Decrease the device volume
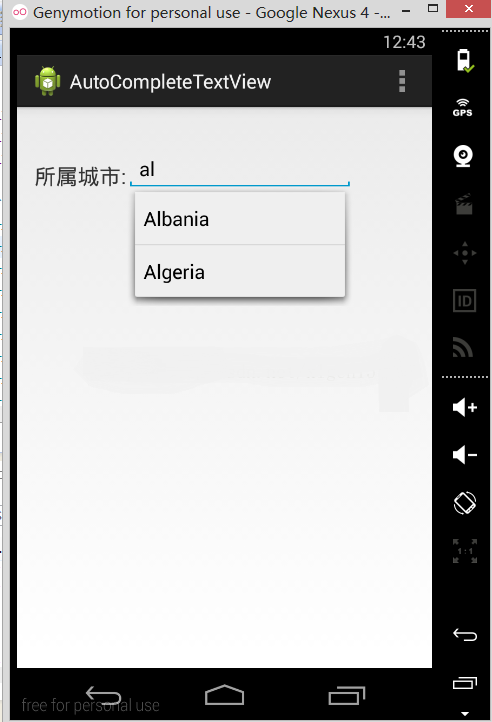The width and height of the screenshot is (492, 722). click(464, 455)
